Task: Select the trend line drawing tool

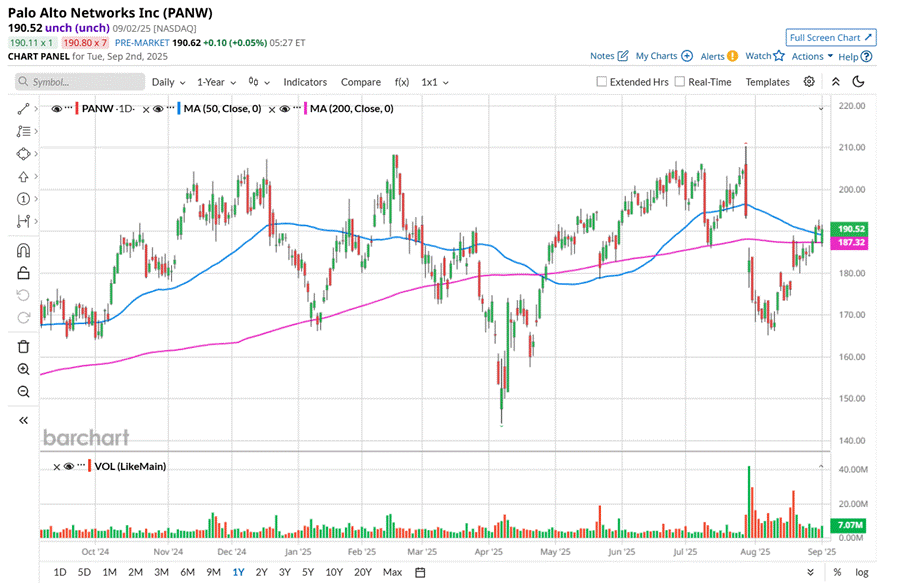Action: point(23,109)
